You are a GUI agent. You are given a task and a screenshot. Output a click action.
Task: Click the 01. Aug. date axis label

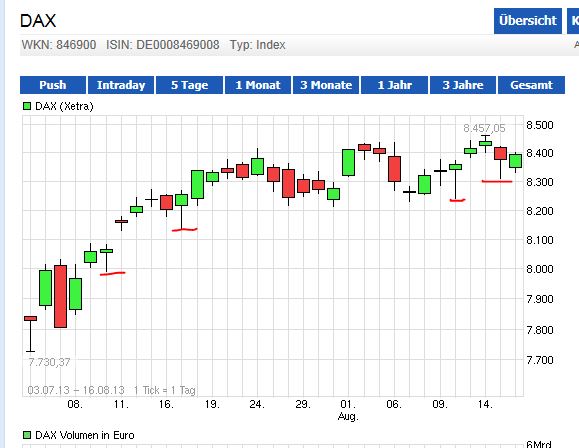[x=348, y=410]
